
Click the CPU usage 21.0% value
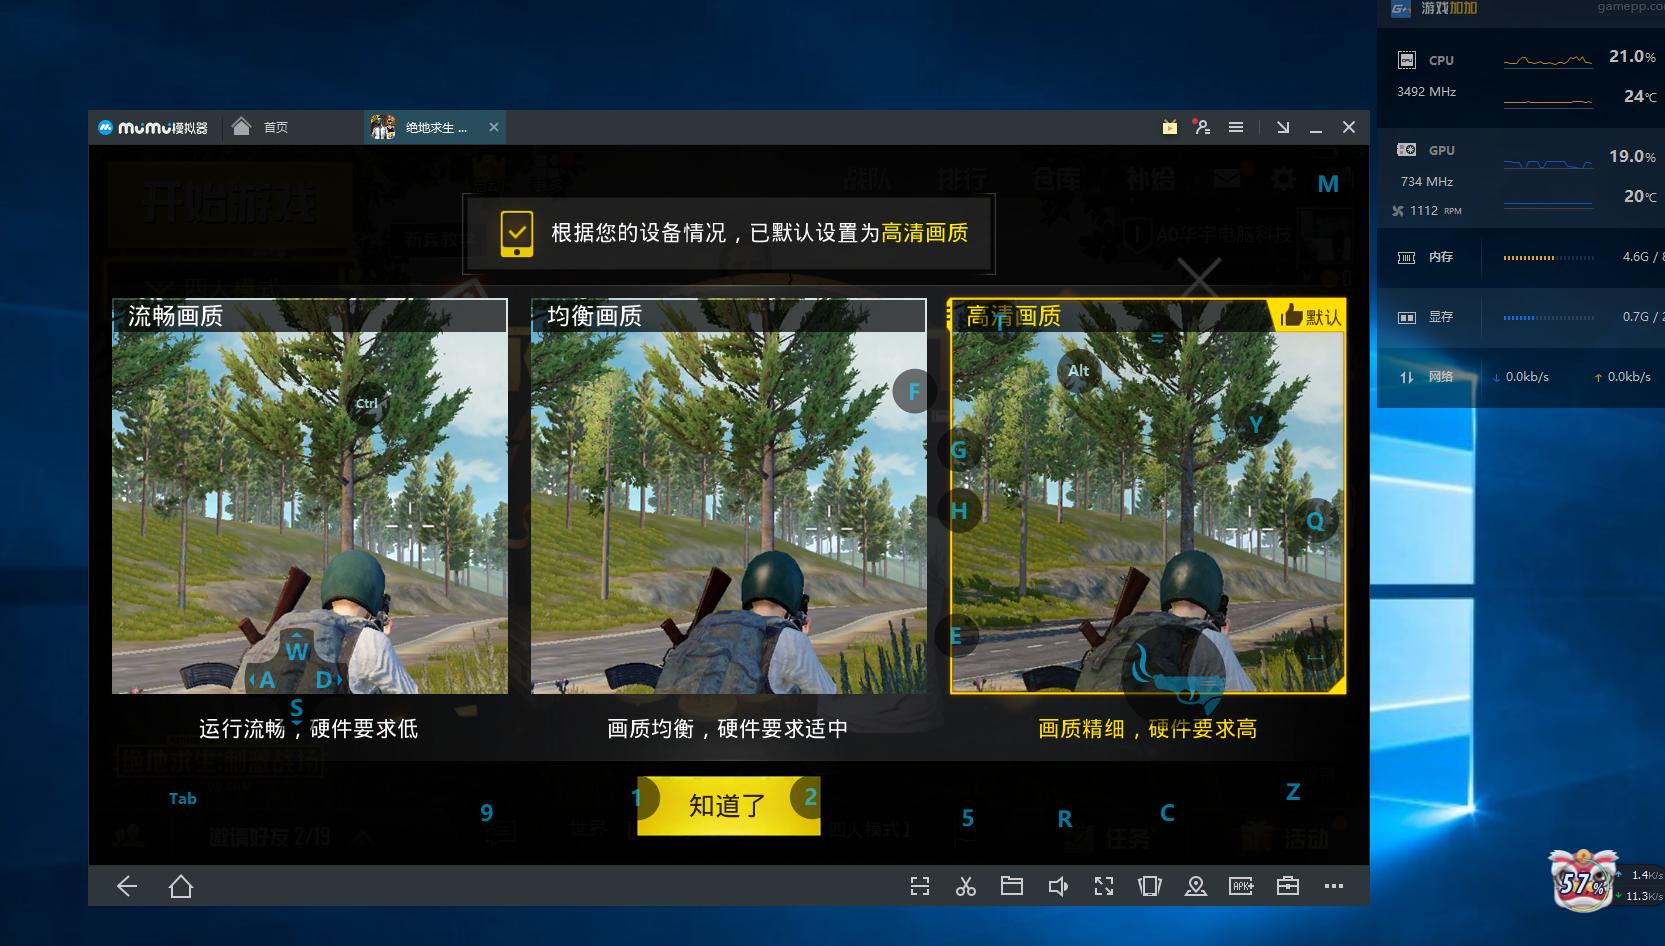pyautogui.click(x=1632, y=57)
